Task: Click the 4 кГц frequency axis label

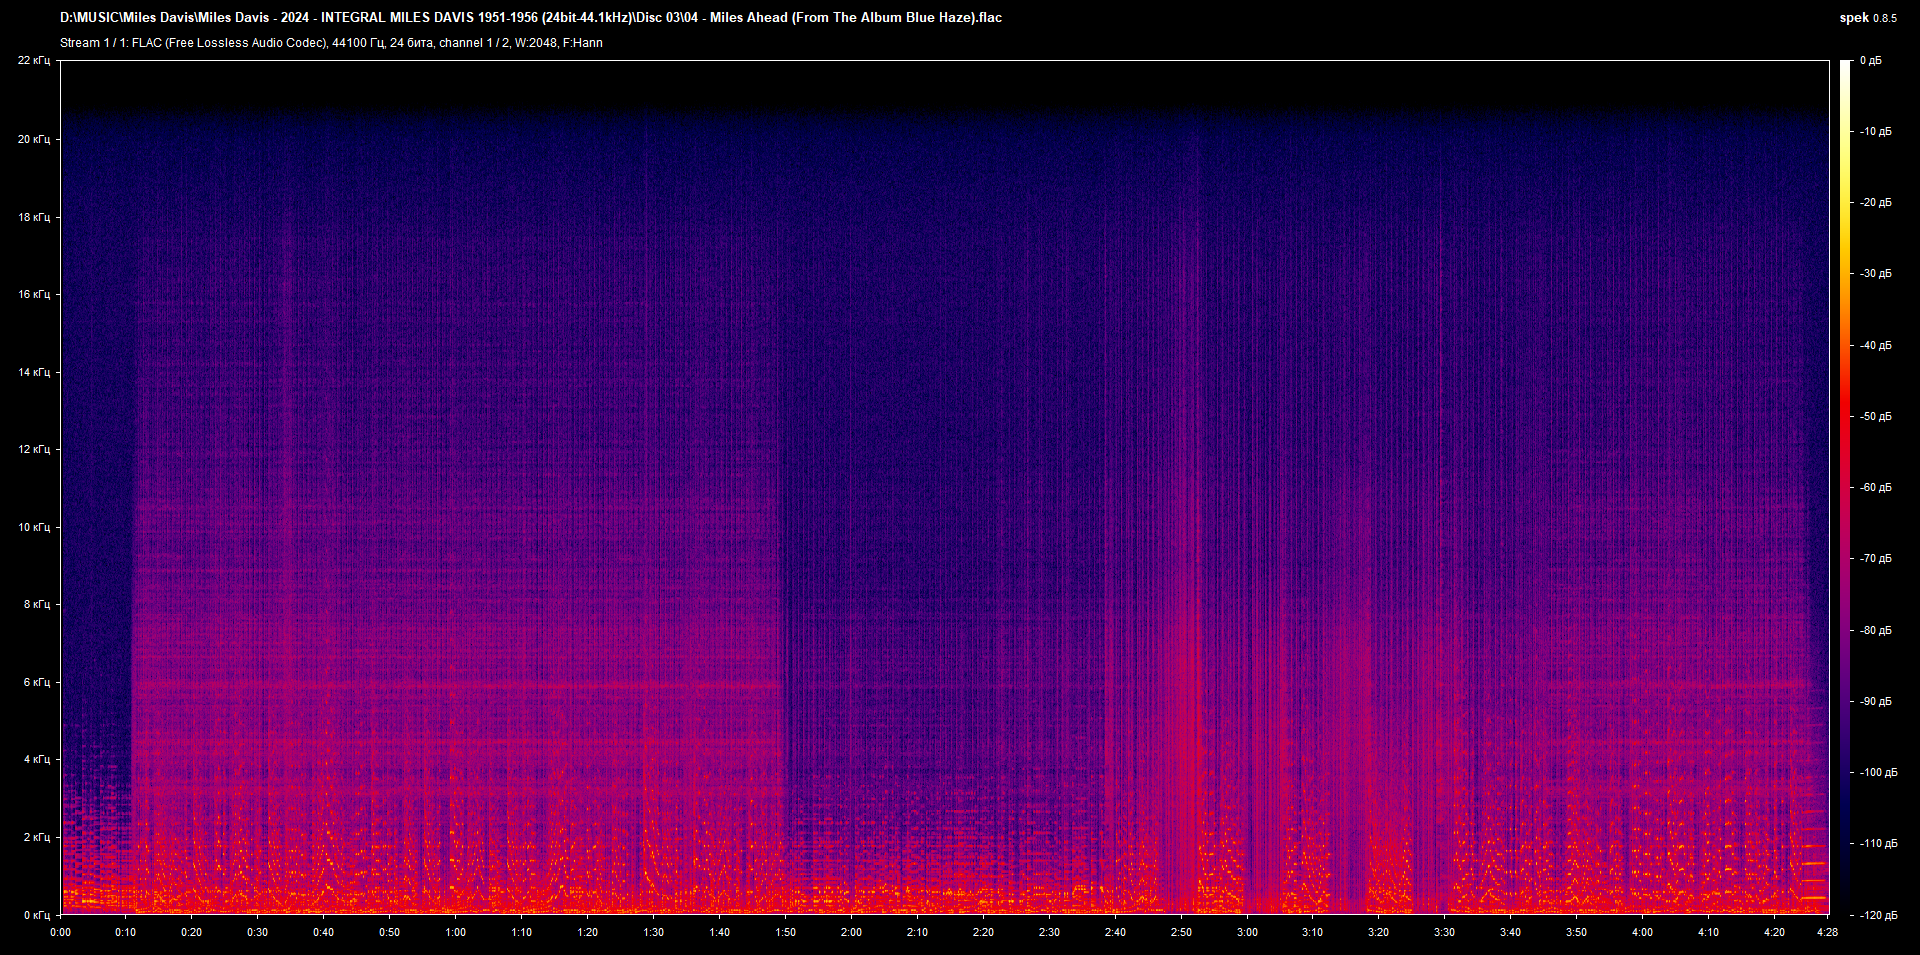Action: point(37,759)
